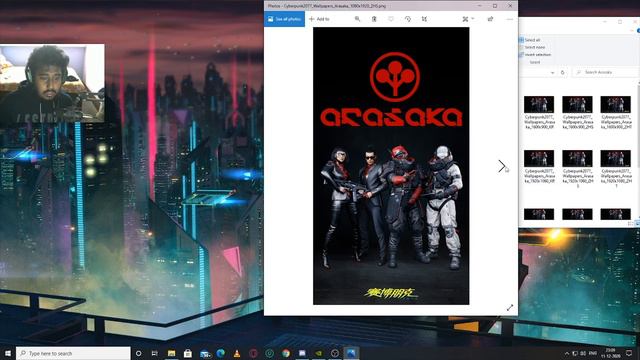
Task: Click the Search Arasaka input field
Action: pyautogui.click(x=606, y=72)
